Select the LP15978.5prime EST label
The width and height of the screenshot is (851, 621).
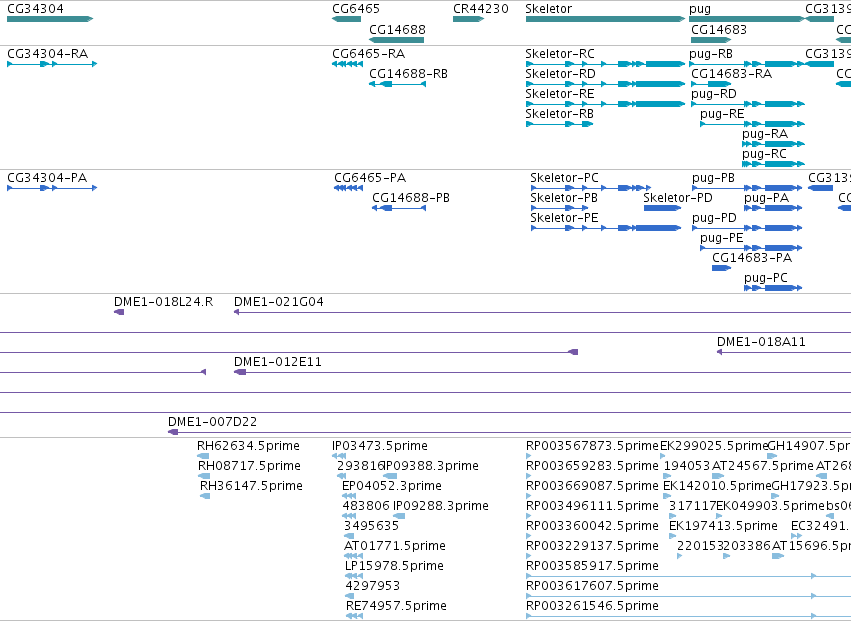(394, 566)
